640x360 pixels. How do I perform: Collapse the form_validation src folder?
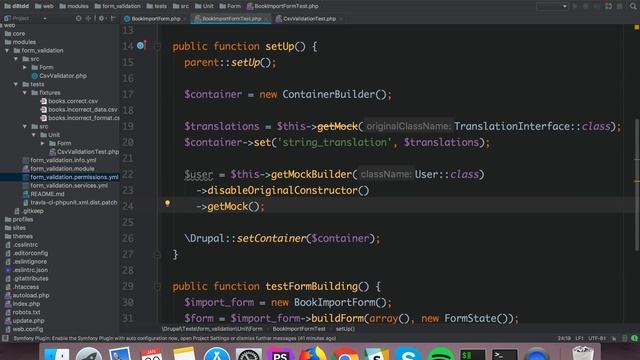(x=16, y=59)
